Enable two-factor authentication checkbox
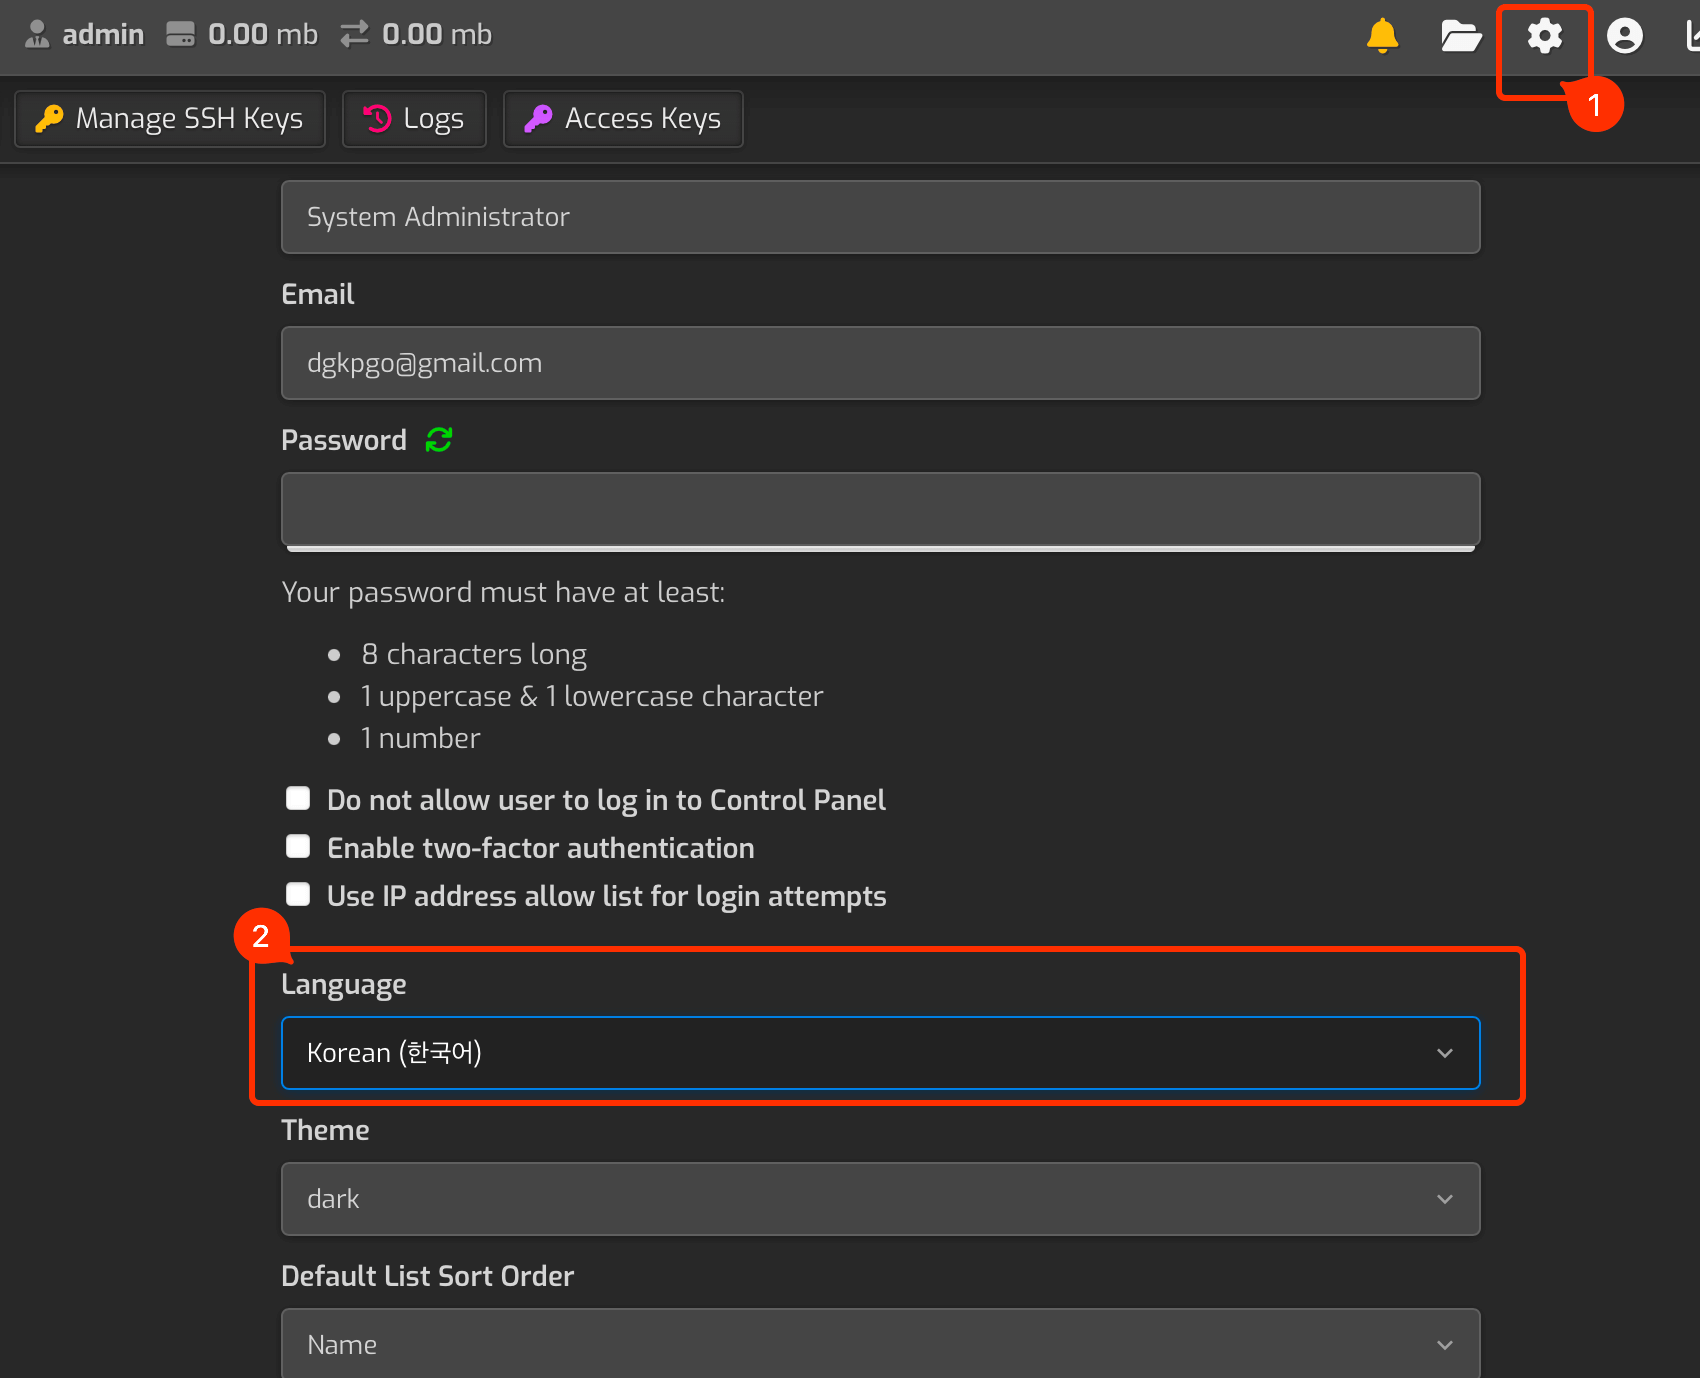The width and height of the screenshot is (1700, 1378). 298,846
